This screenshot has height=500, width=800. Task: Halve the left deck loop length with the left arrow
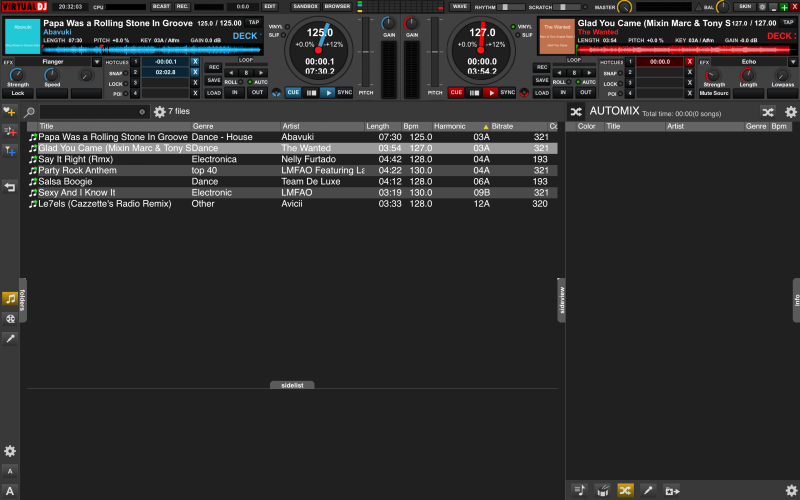click(x=232, y=72)
